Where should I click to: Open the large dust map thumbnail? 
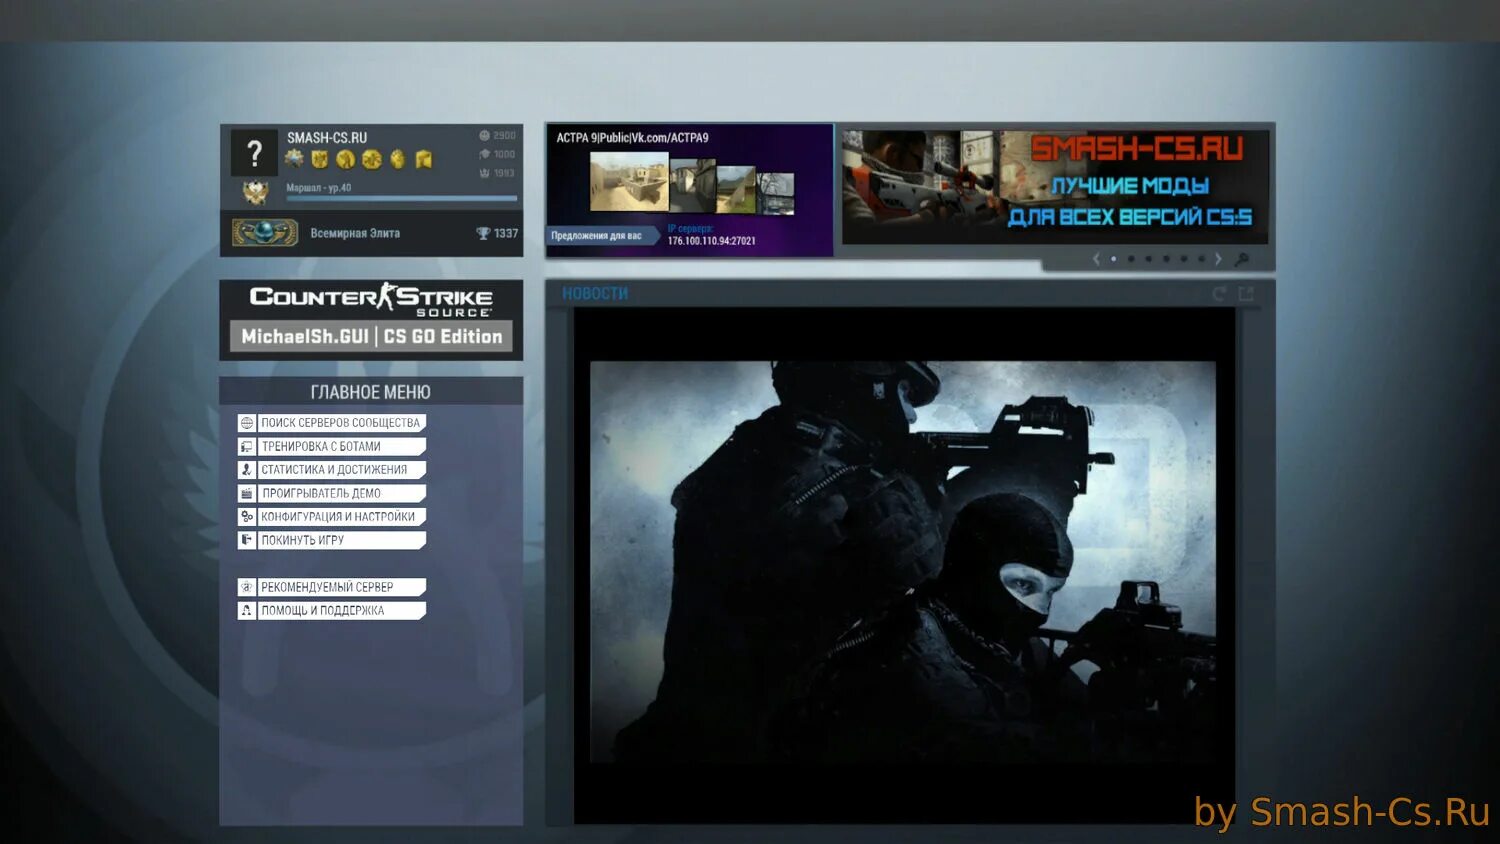click(629, 181)
